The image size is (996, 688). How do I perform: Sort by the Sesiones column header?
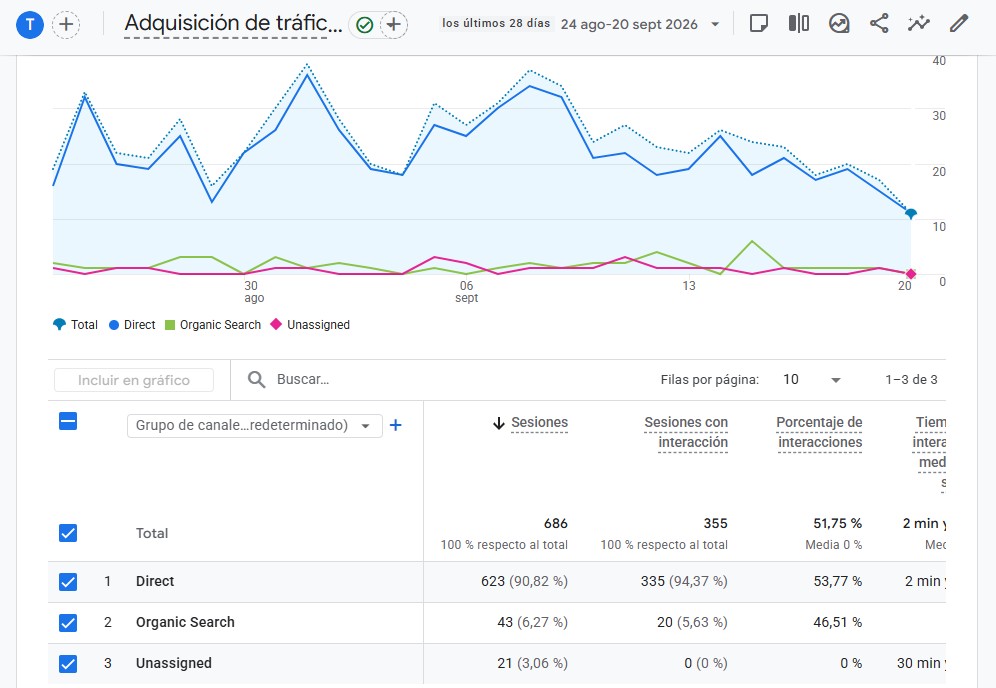click(x=539, y=422)
